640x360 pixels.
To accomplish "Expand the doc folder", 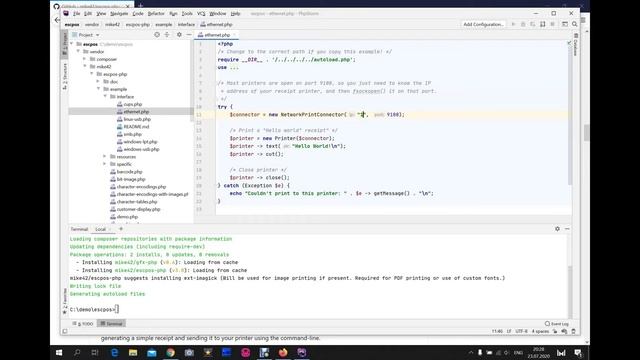I will [x=98, y=82].
